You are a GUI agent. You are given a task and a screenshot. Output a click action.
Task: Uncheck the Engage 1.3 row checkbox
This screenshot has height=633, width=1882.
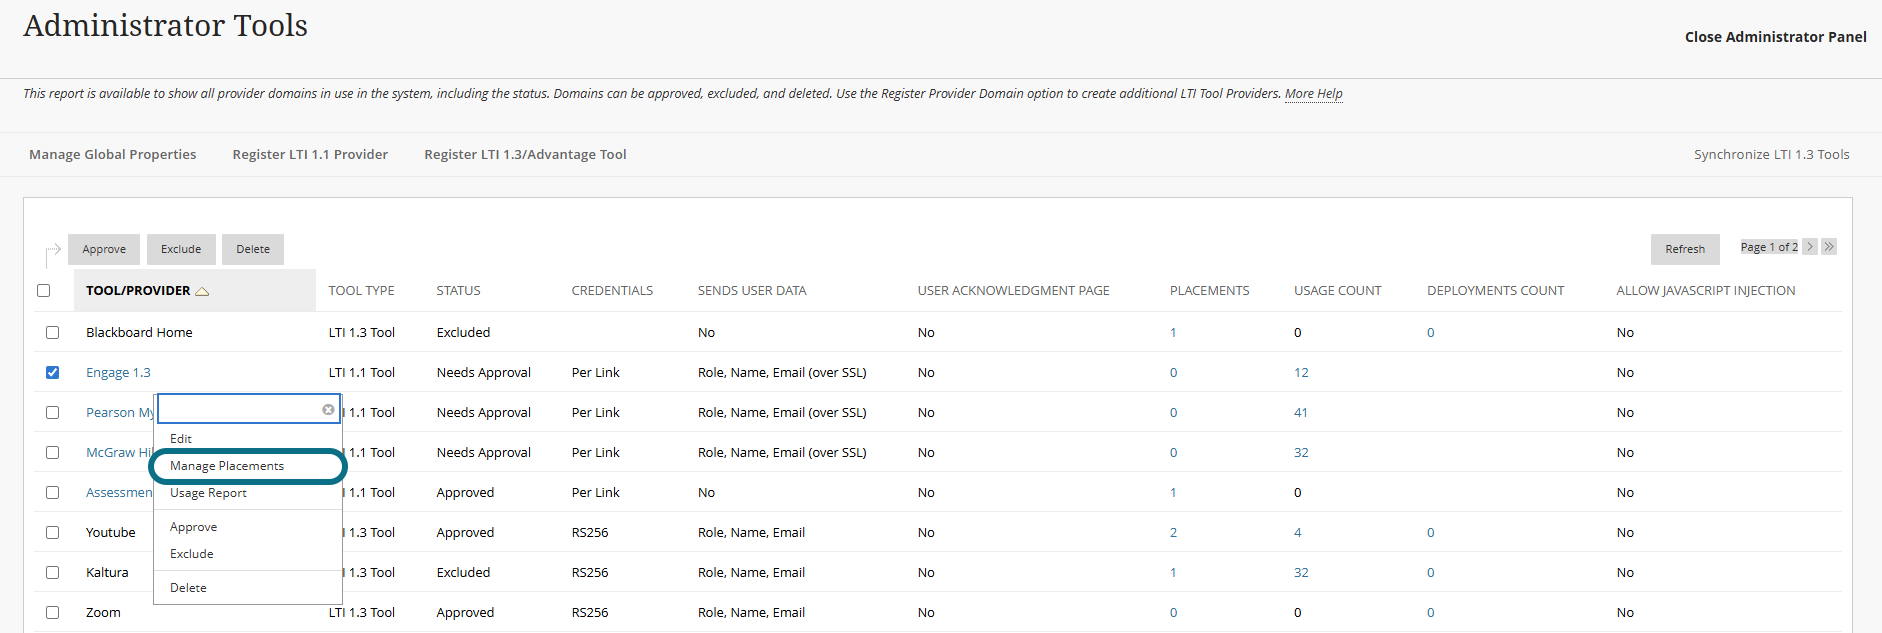(x=52, y=372)
